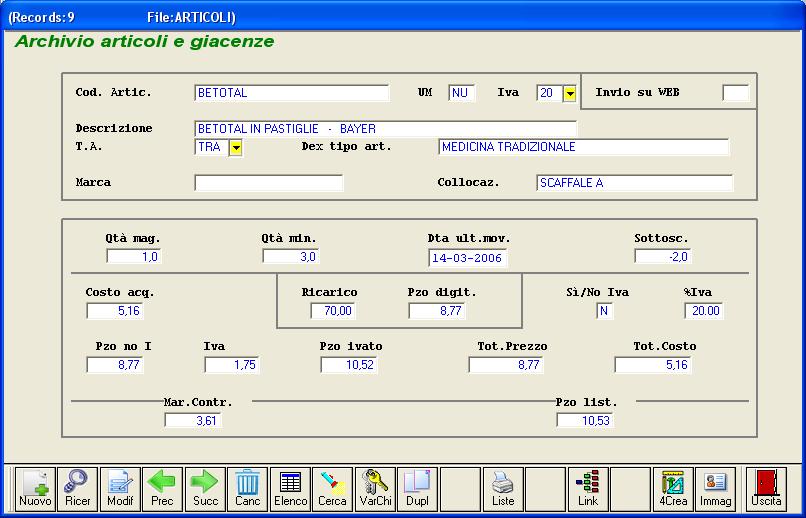The width and height of the screenshot is (806, 518).
Task: Open the Immag image card icon
Action: tap(716, 489)
